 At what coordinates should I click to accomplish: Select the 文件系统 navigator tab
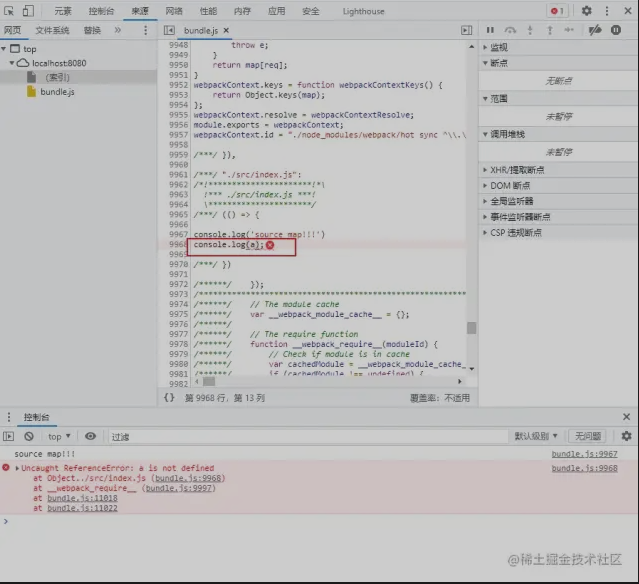(x=52, y=30)
